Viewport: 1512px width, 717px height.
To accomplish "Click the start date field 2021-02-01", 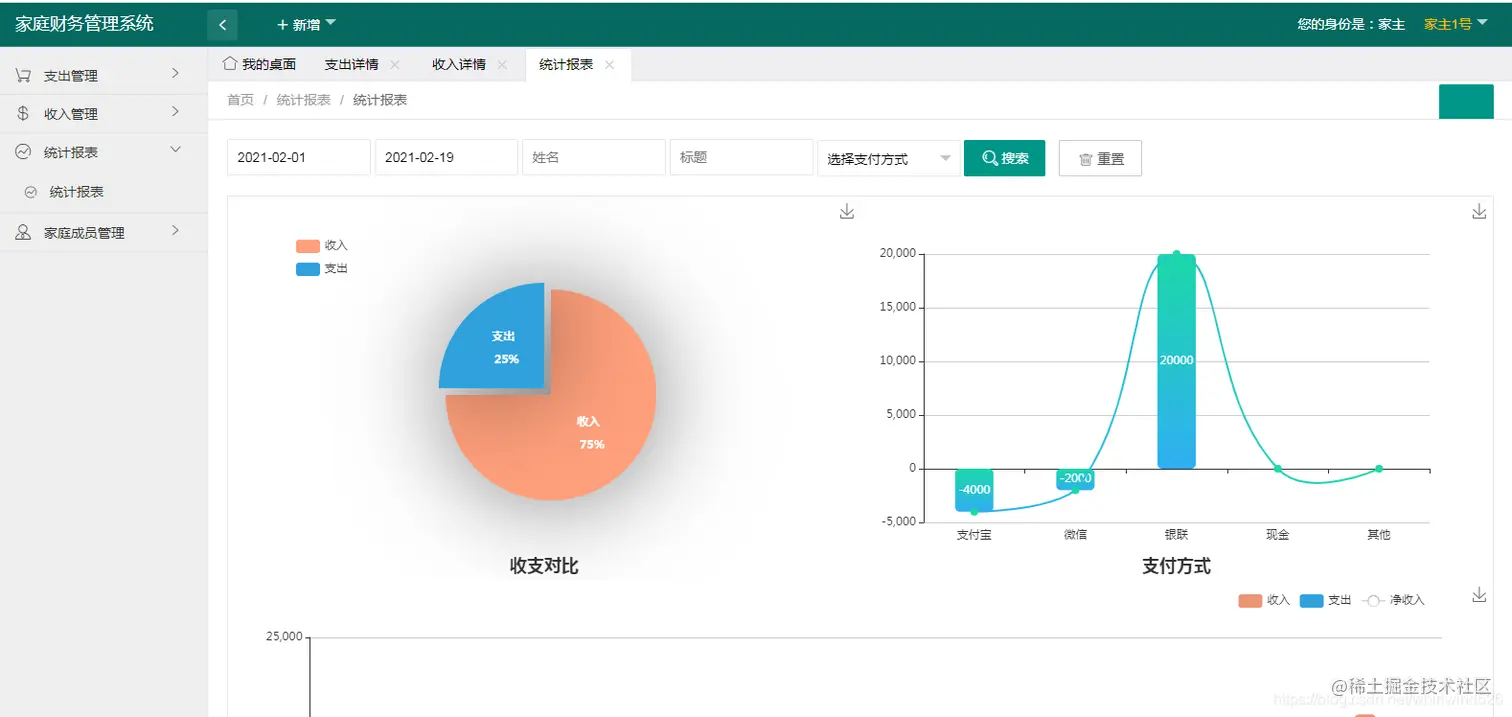I will [299, 157].
